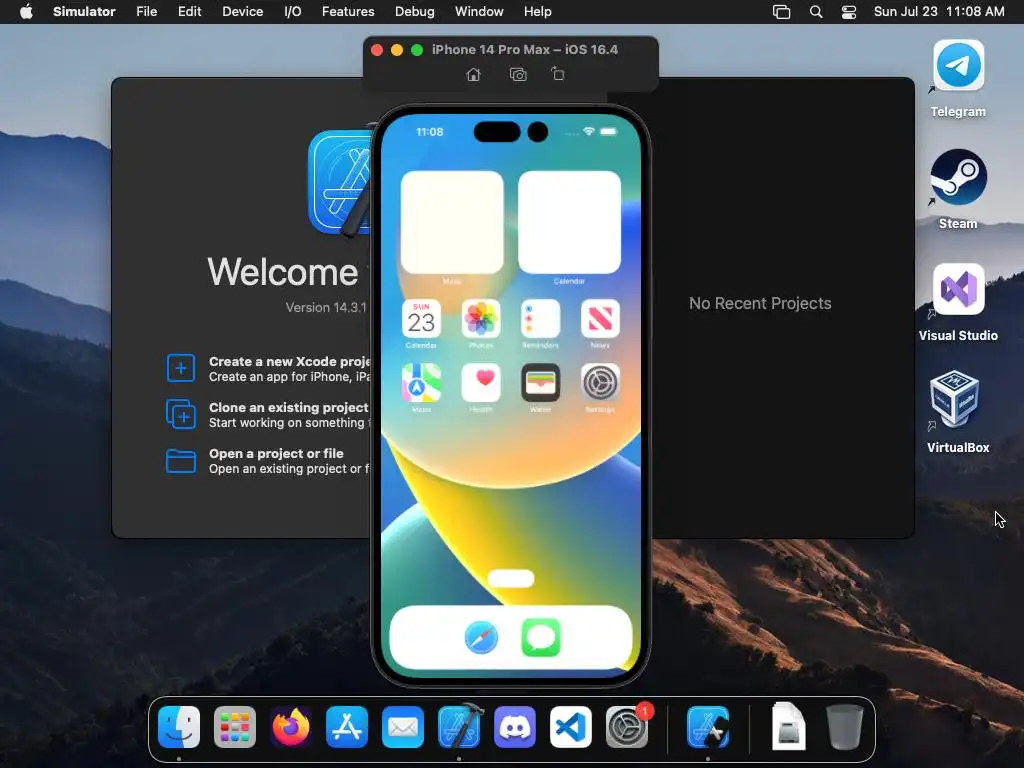Tap the iPhone home screen search pill

[511, 579]
